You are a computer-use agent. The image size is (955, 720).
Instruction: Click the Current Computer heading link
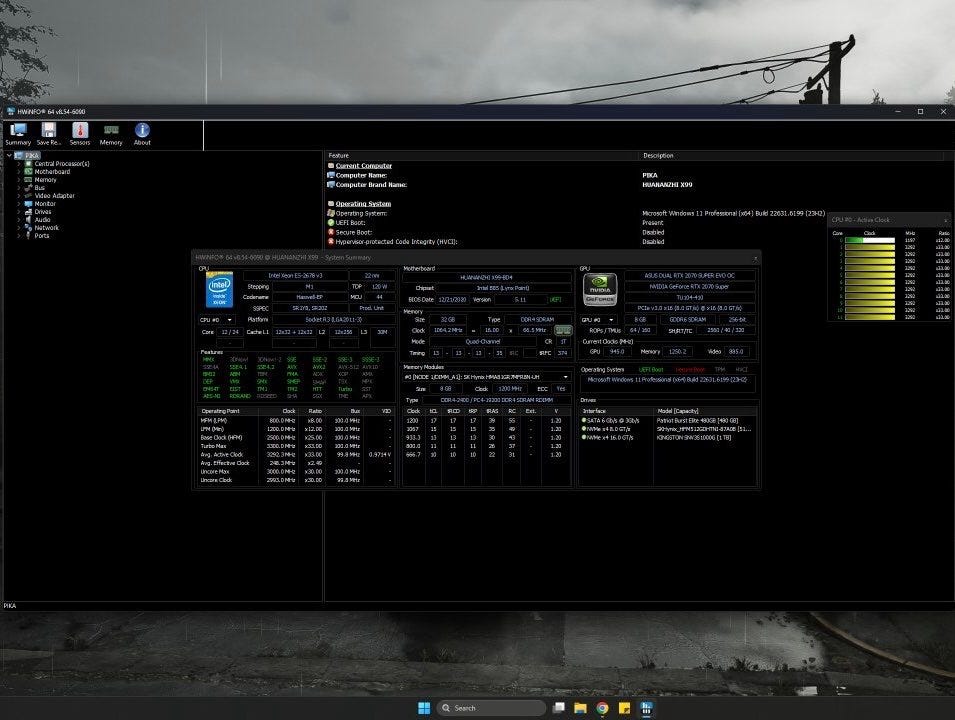pyautogui.click(x=364, y=166)
